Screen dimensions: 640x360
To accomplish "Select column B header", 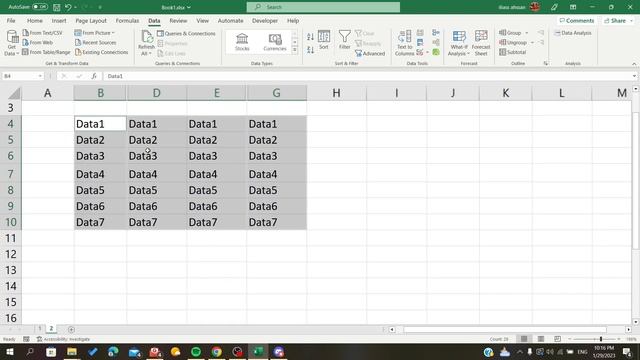I will point(100,93).
